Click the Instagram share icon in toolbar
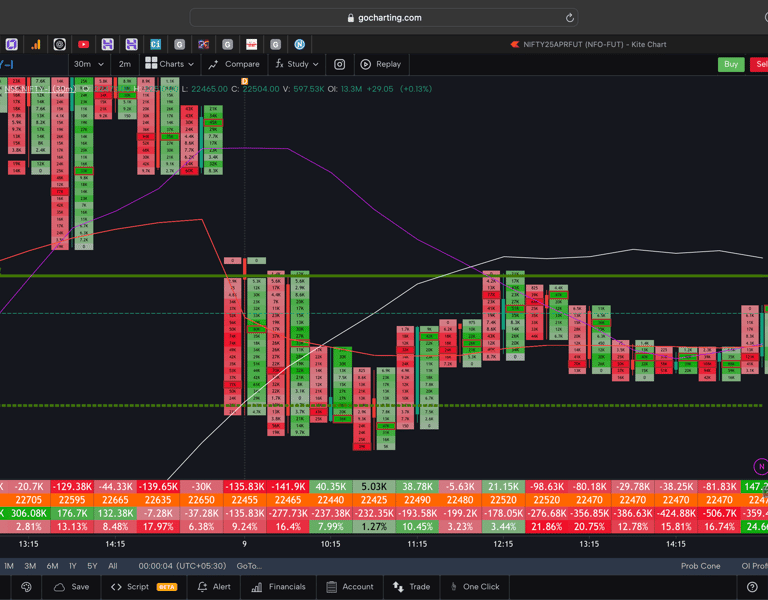This screenshot has height=600, width=768. 339,64
